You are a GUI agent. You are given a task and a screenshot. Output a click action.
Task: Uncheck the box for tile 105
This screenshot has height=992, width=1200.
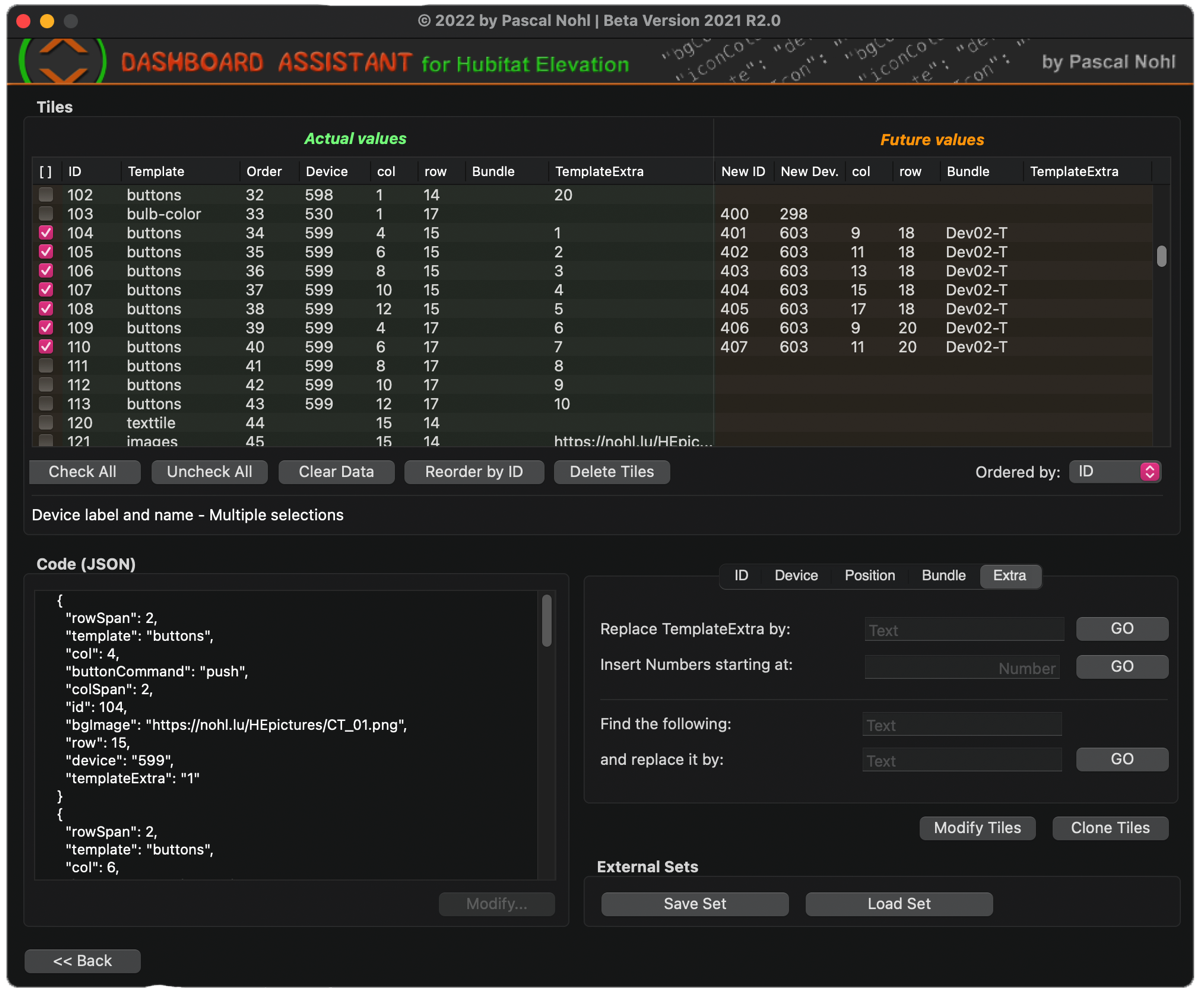(x=46, y=252)
